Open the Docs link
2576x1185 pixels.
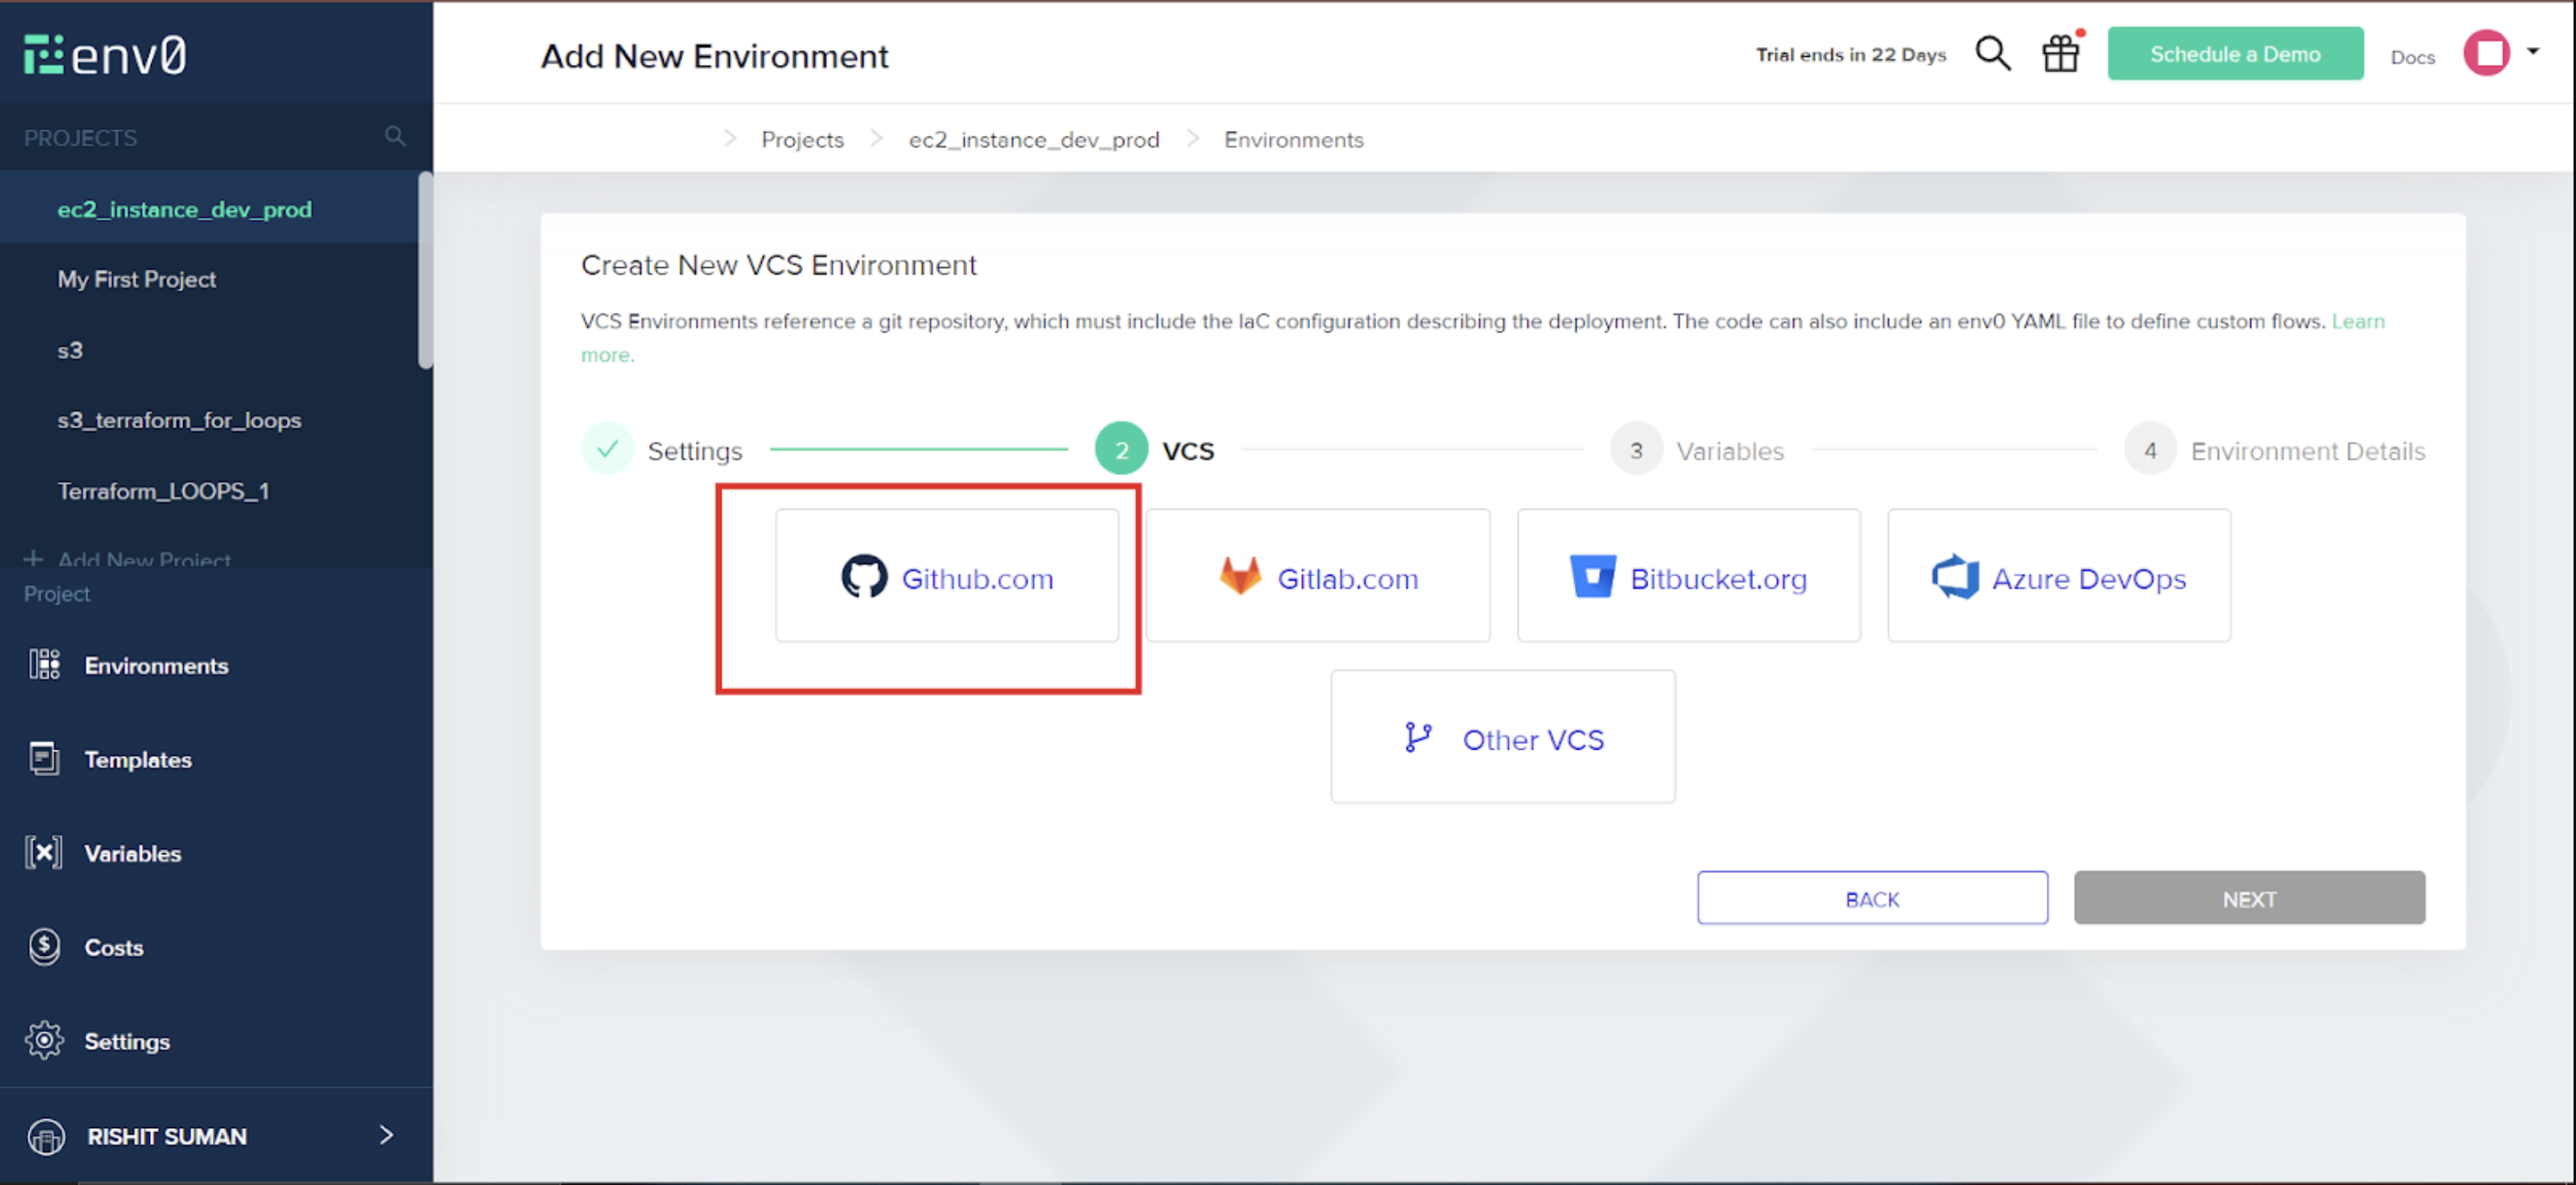(2412, 57)
